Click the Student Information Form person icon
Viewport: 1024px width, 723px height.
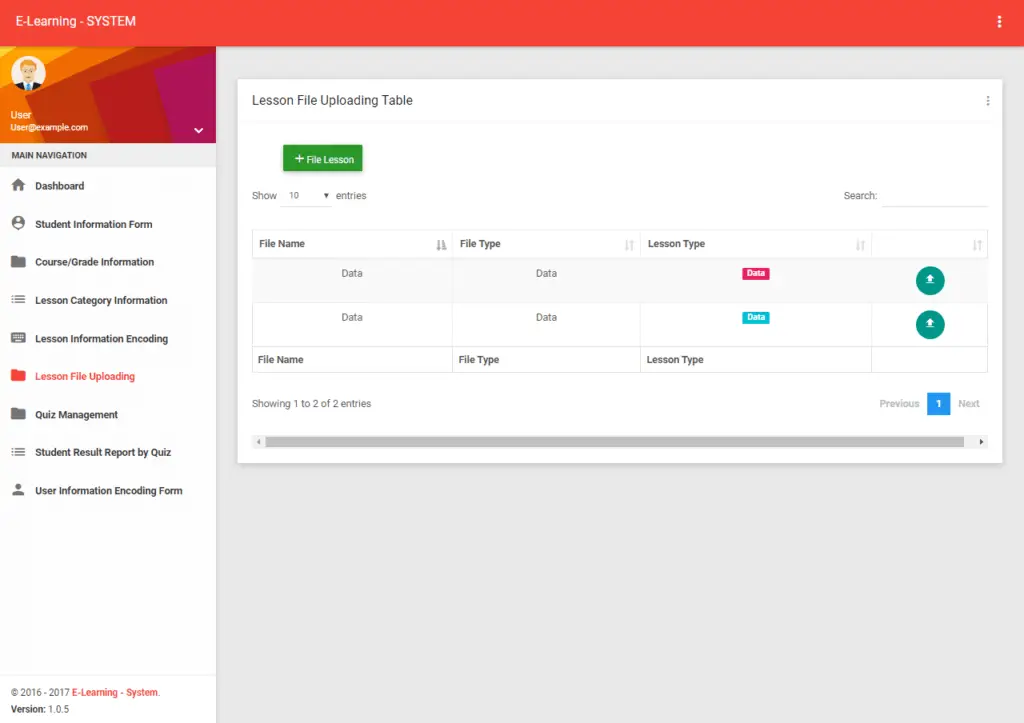[18, 223]
